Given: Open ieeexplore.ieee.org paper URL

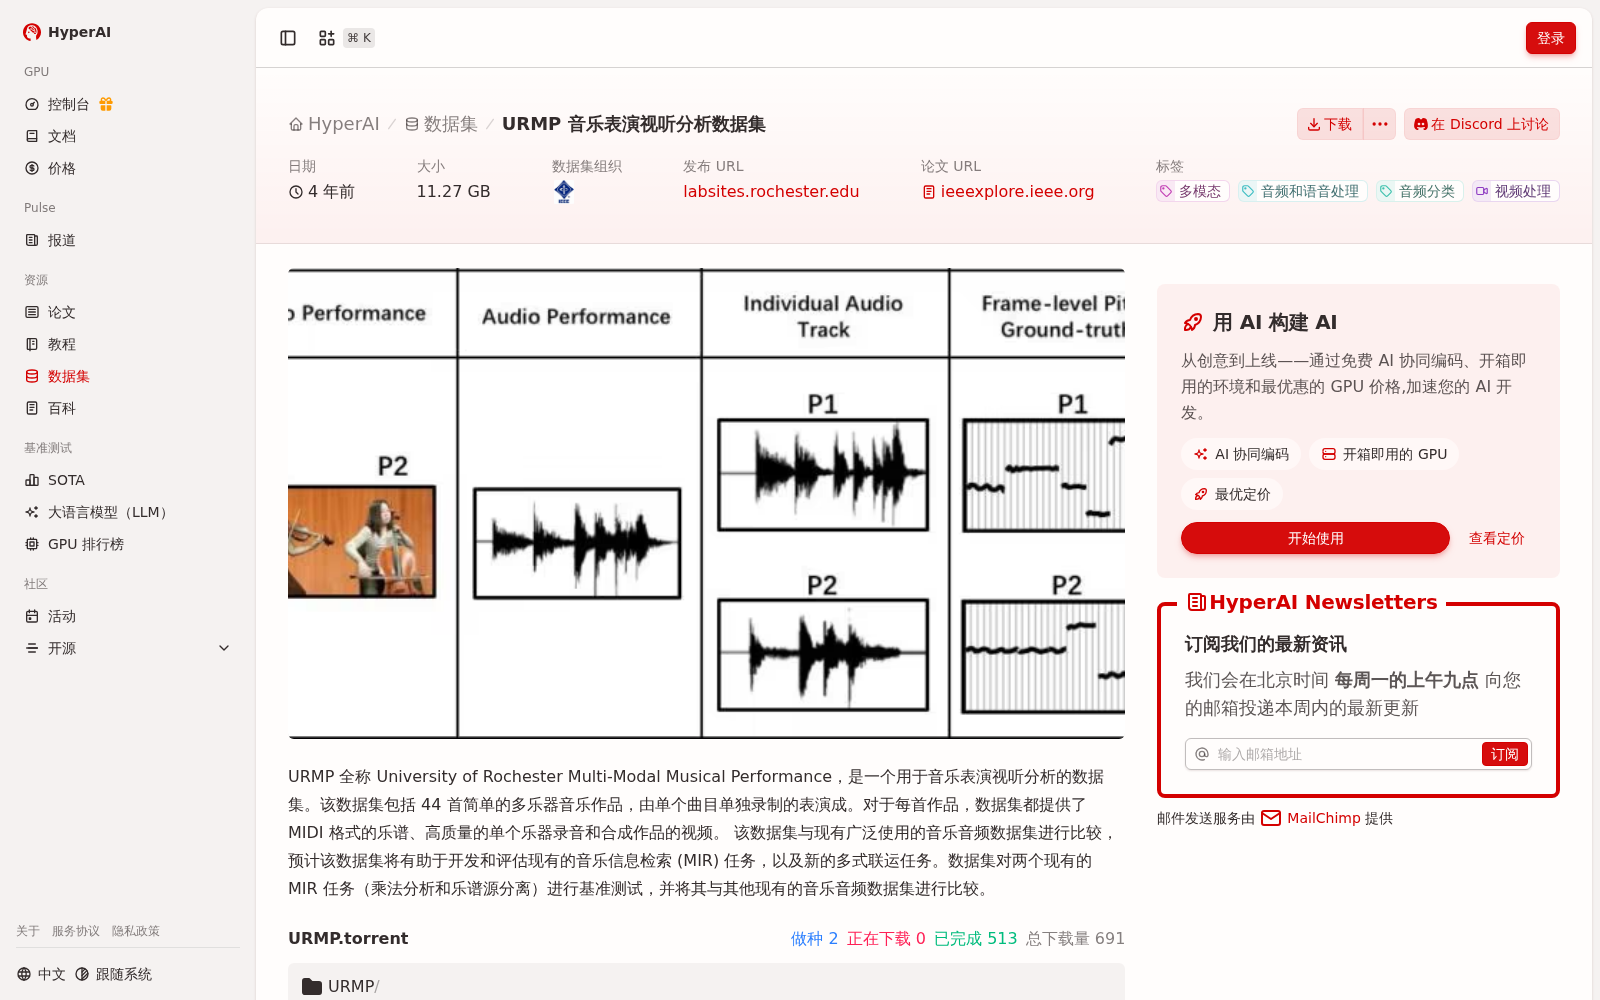Looking at the screenshot, I should [x=1008, y=191].
